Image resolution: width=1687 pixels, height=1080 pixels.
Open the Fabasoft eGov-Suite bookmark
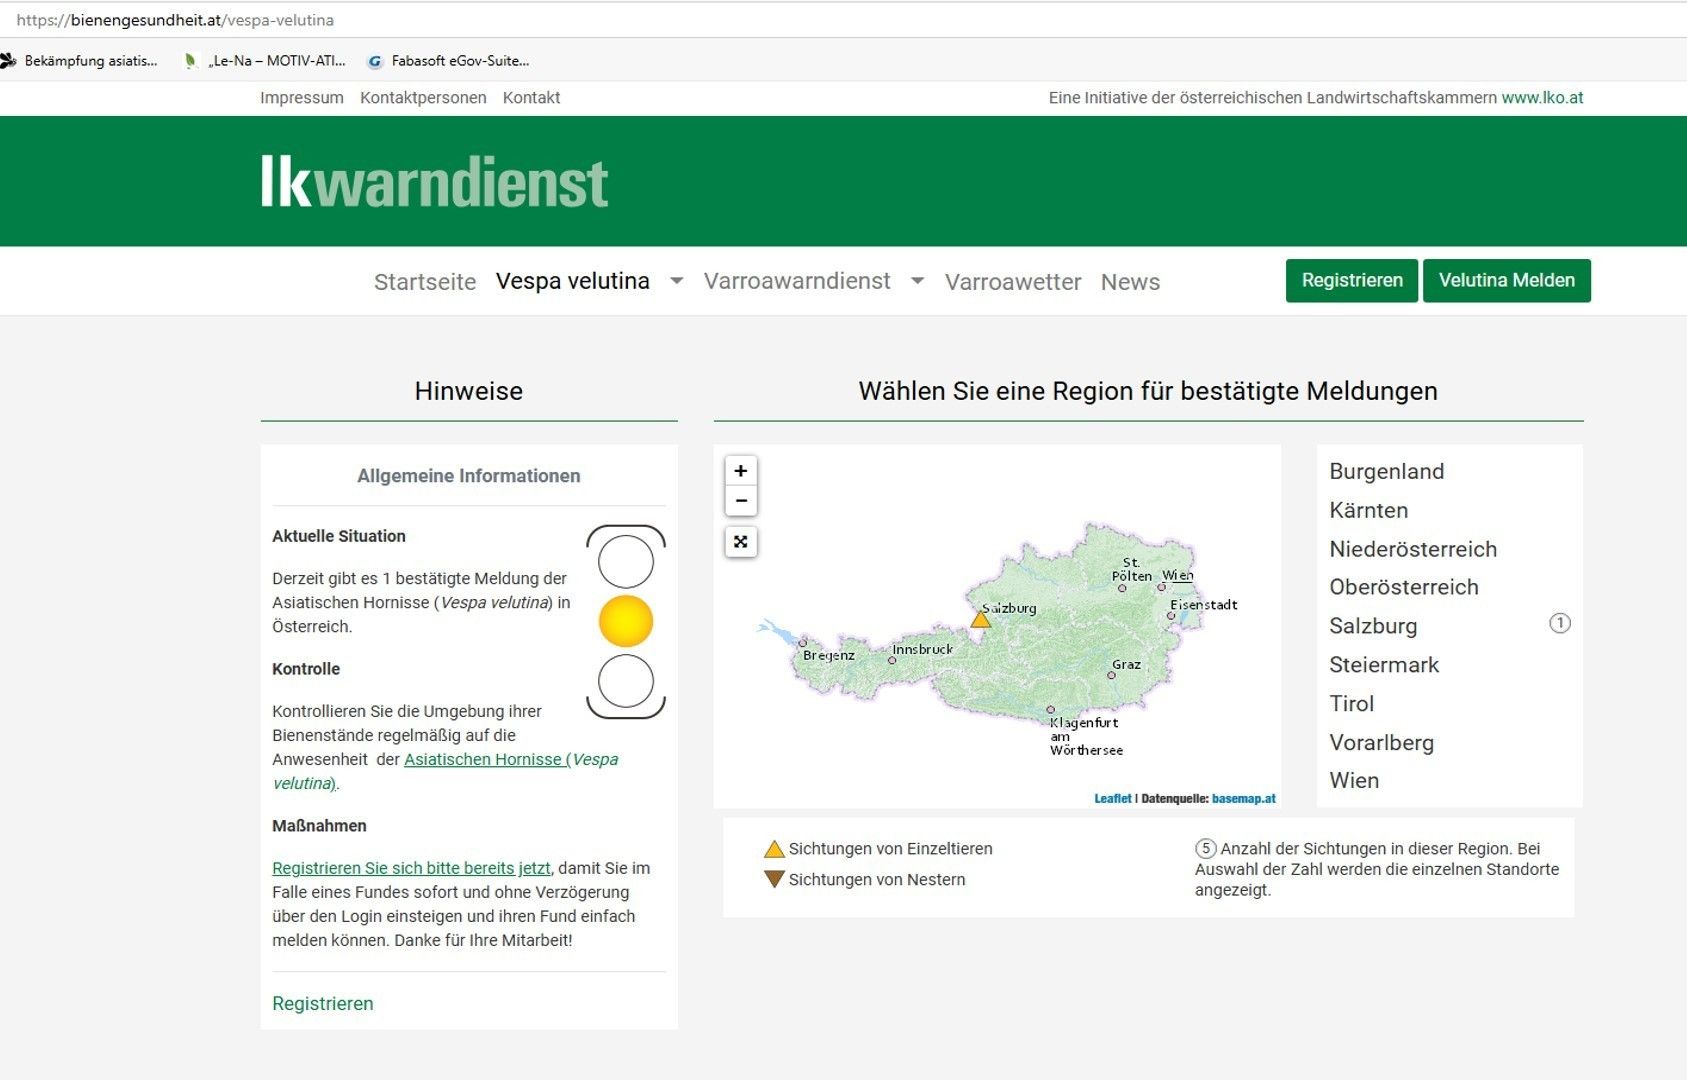[x=459, y=61]
